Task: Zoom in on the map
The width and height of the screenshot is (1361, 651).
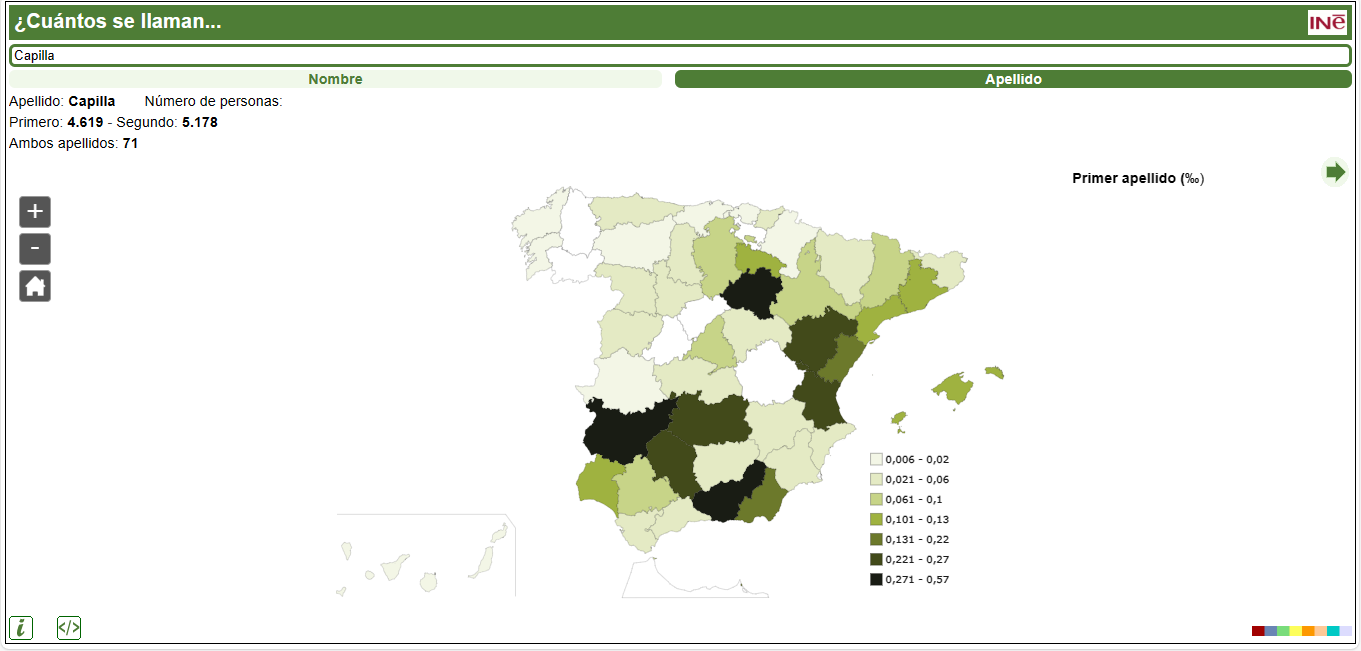Action: (35, 212)
